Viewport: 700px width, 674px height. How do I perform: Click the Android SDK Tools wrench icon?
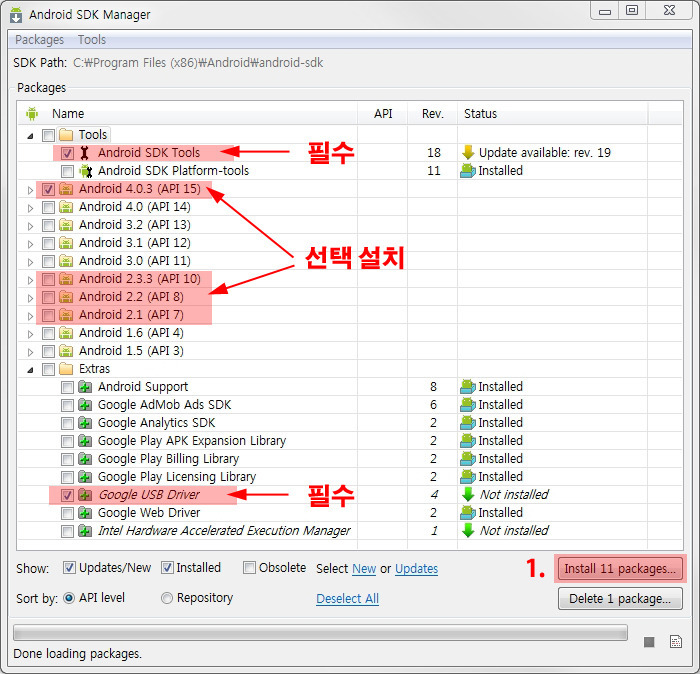(84, 153)
